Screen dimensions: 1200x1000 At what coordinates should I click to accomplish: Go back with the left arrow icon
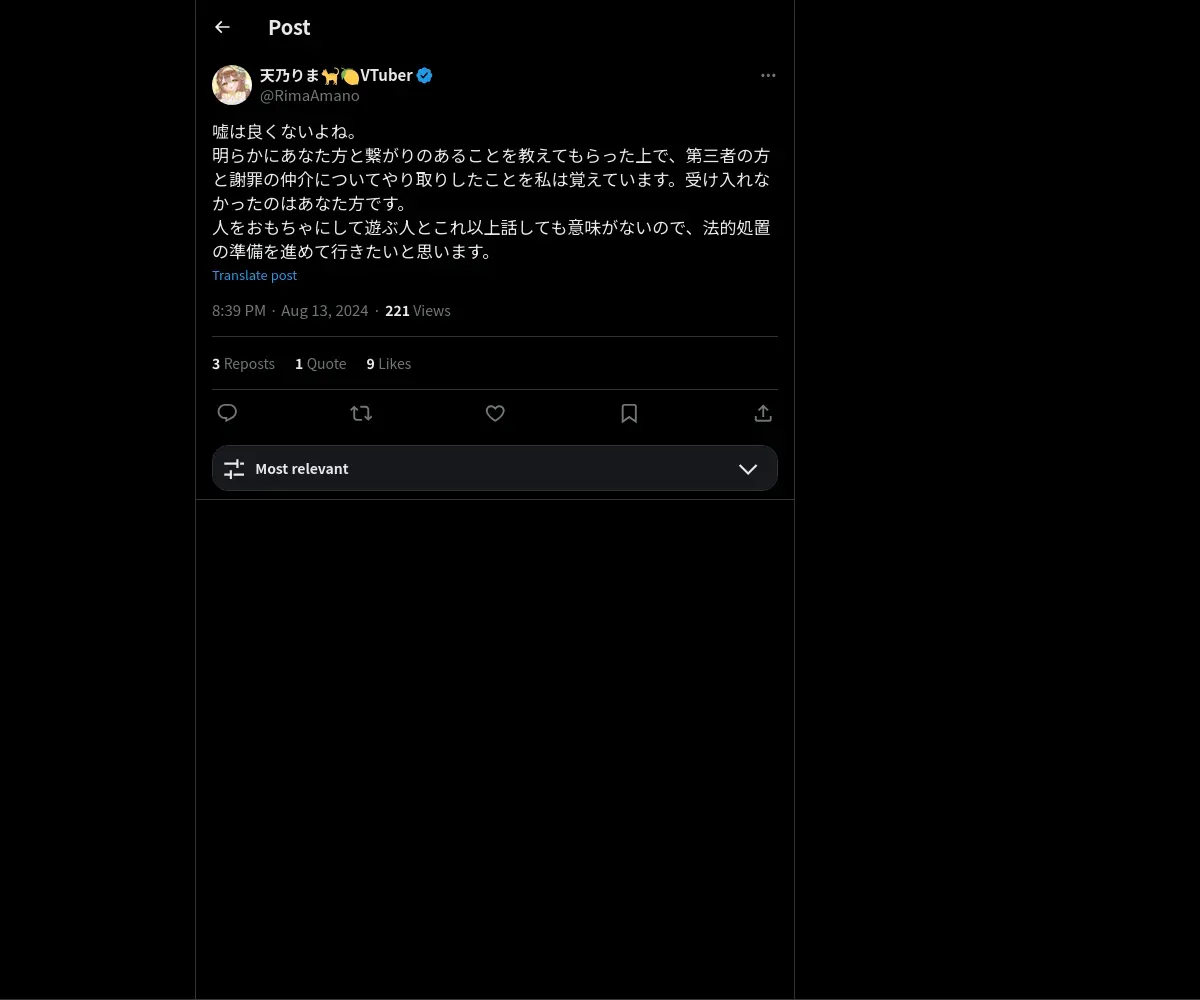click(222, 27)
